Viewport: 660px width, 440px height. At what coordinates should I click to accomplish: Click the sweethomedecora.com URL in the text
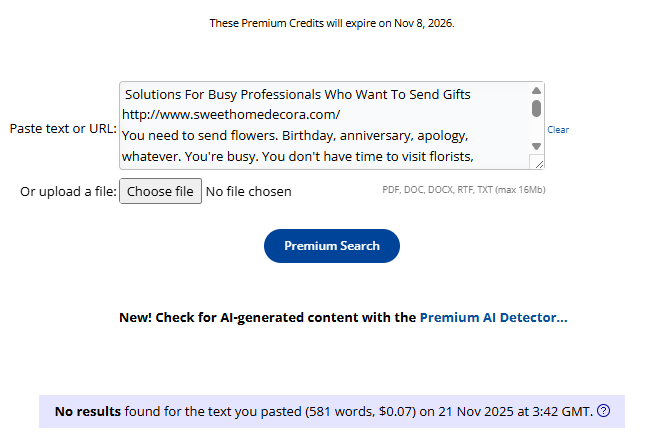click(231, 114)
